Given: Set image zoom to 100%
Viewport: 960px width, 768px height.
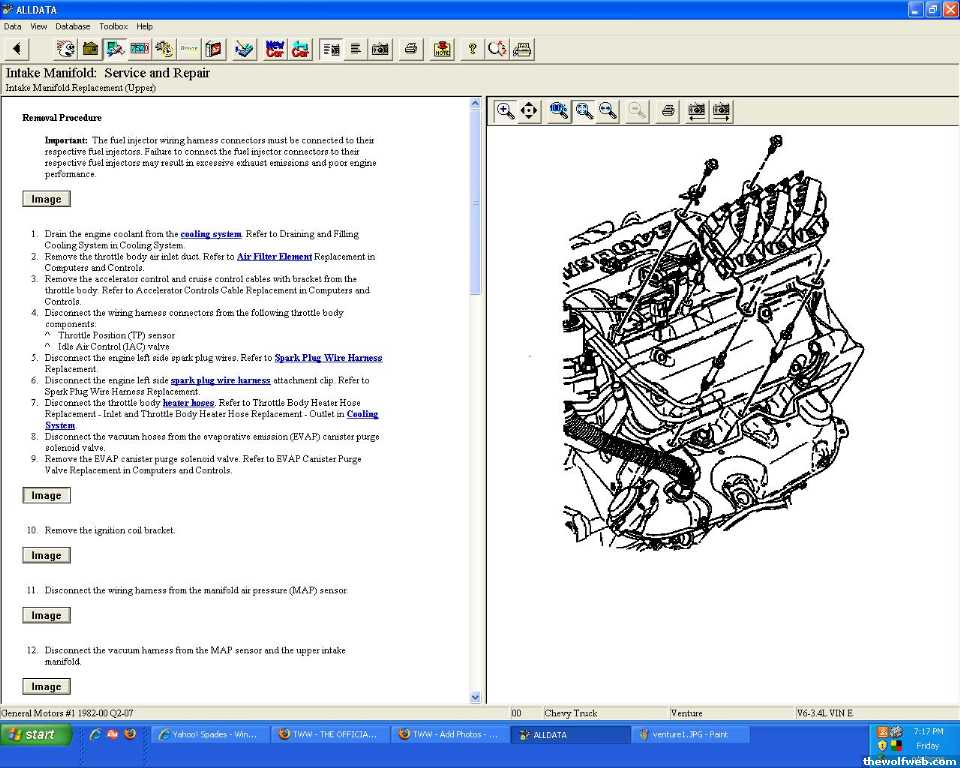Looking at the screenshot, I should [559, 111].
